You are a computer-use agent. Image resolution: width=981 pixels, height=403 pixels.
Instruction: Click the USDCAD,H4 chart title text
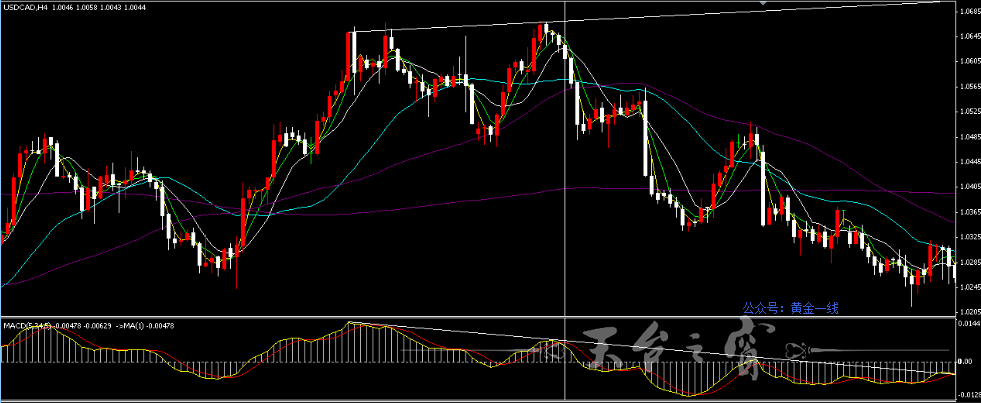coord(25,7)
